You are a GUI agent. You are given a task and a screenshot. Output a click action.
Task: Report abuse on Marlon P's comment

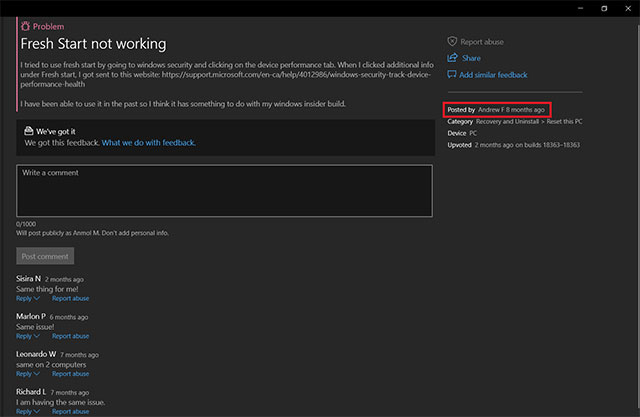pyautogui.click(x=70, y=336)
